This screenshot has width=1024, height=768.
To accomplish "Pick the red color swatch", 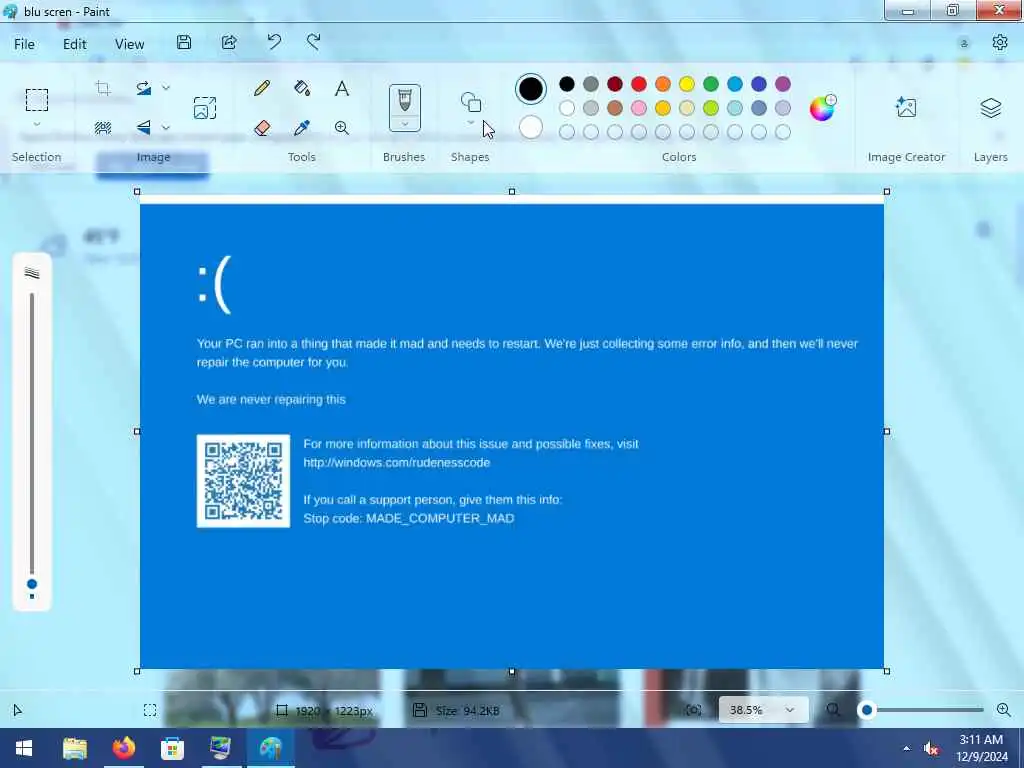I will (639, 84).
